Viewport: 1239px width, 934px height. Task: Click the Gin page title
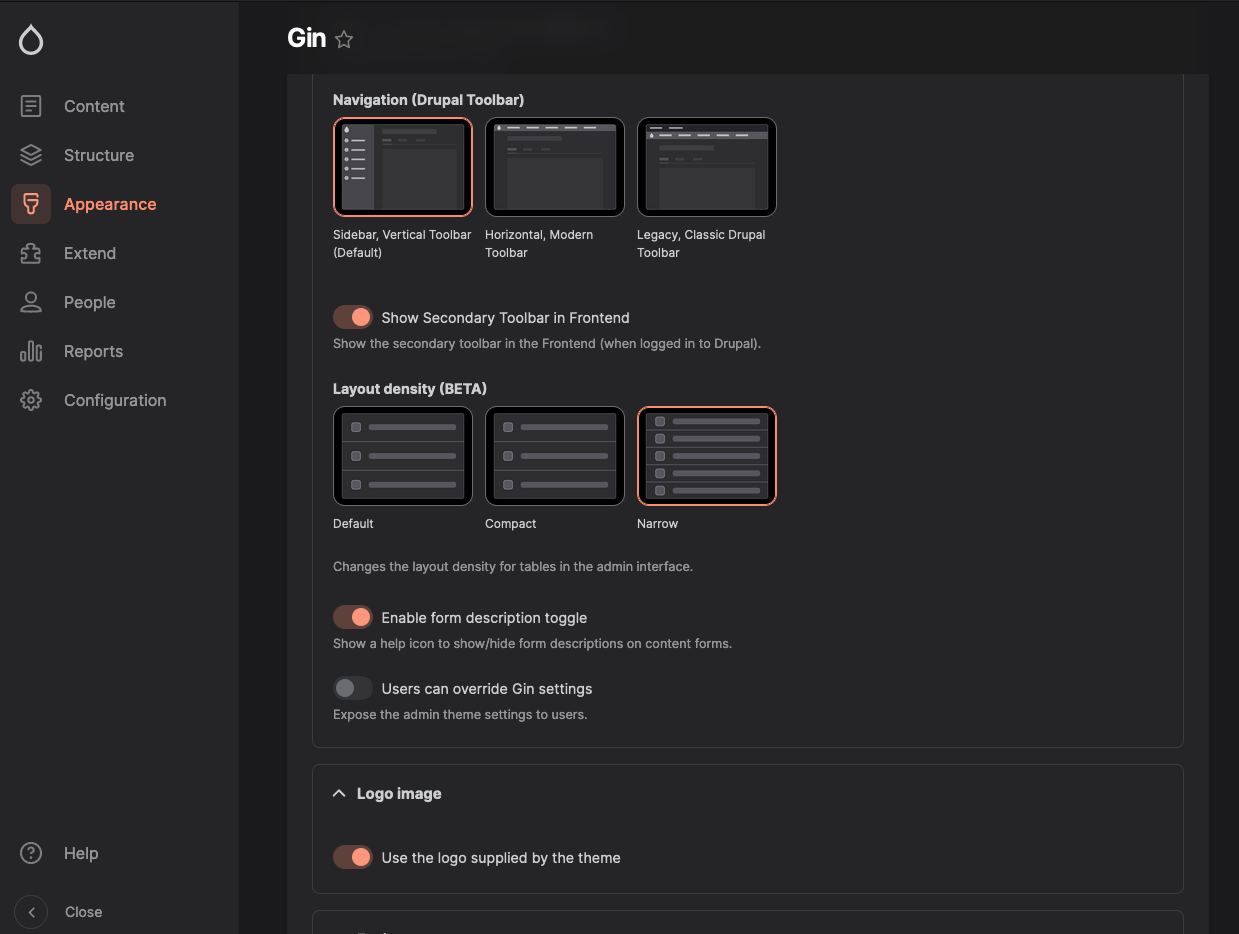pyautogui.click(x=307, y=38)
